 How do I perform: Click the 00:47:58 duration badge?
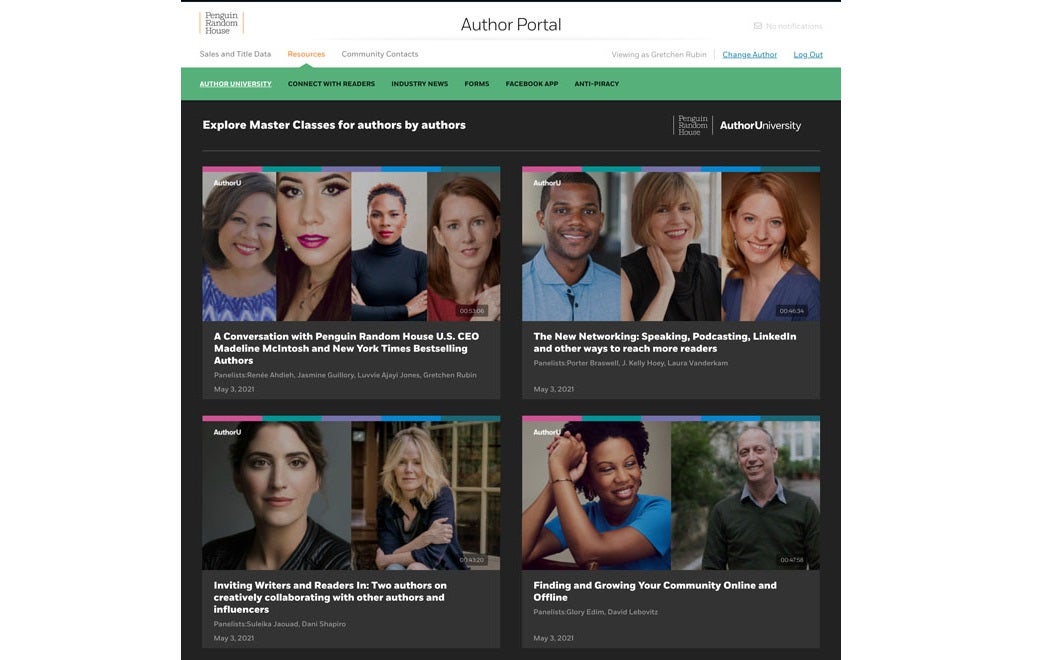792,560
